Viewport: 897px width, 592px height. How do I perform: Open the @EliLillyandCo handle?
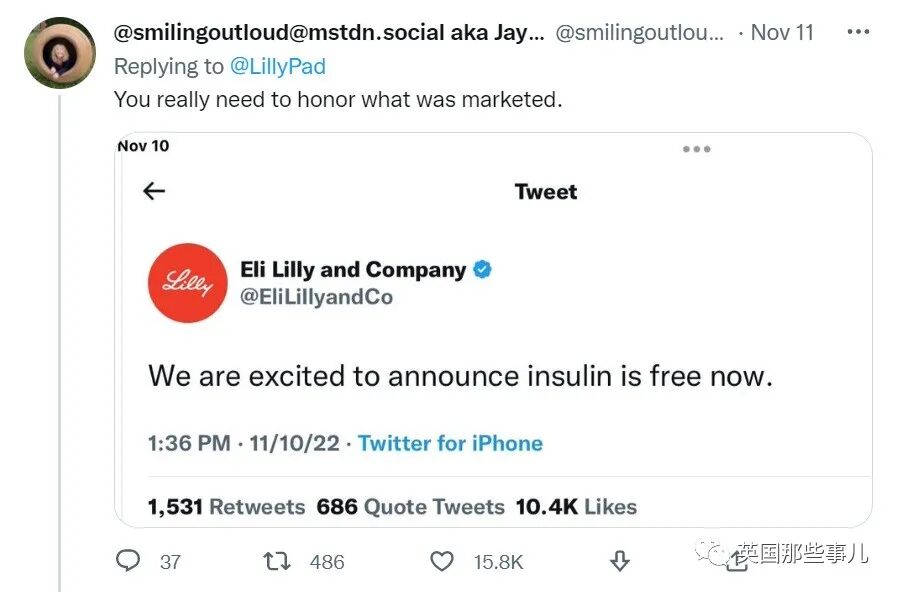click(x=316, y=297)
